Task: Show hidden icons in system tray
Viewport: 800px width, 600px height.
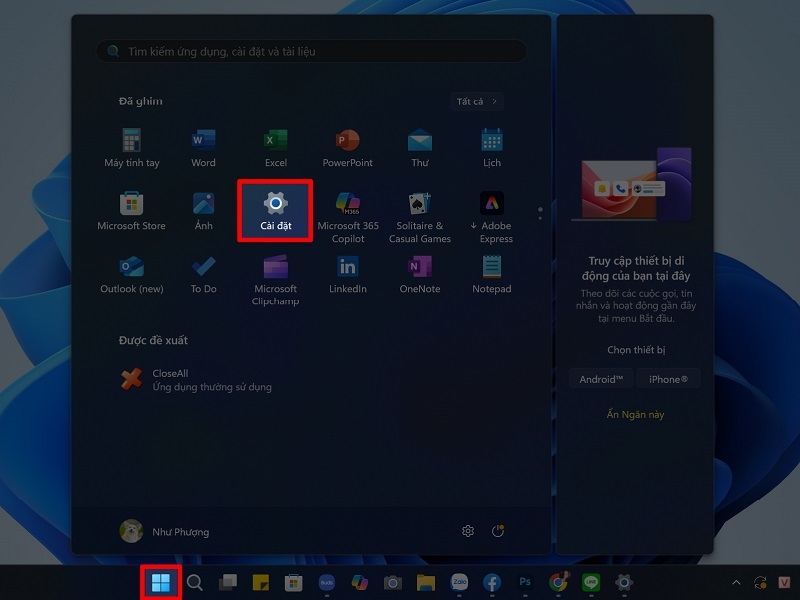Action: point(736,582)
